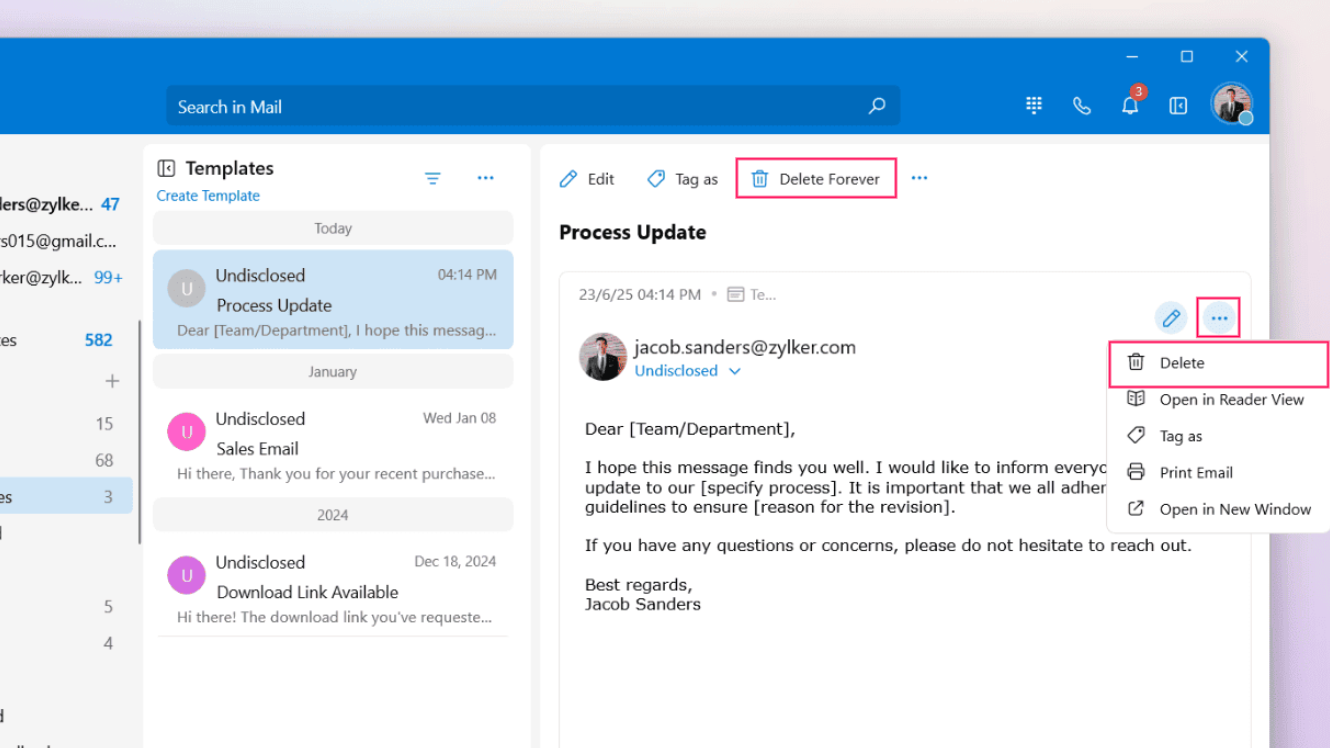Open toolbar more options beside Delete Forever
This screenshot has width=1330, height=748.
click(920, 178)
